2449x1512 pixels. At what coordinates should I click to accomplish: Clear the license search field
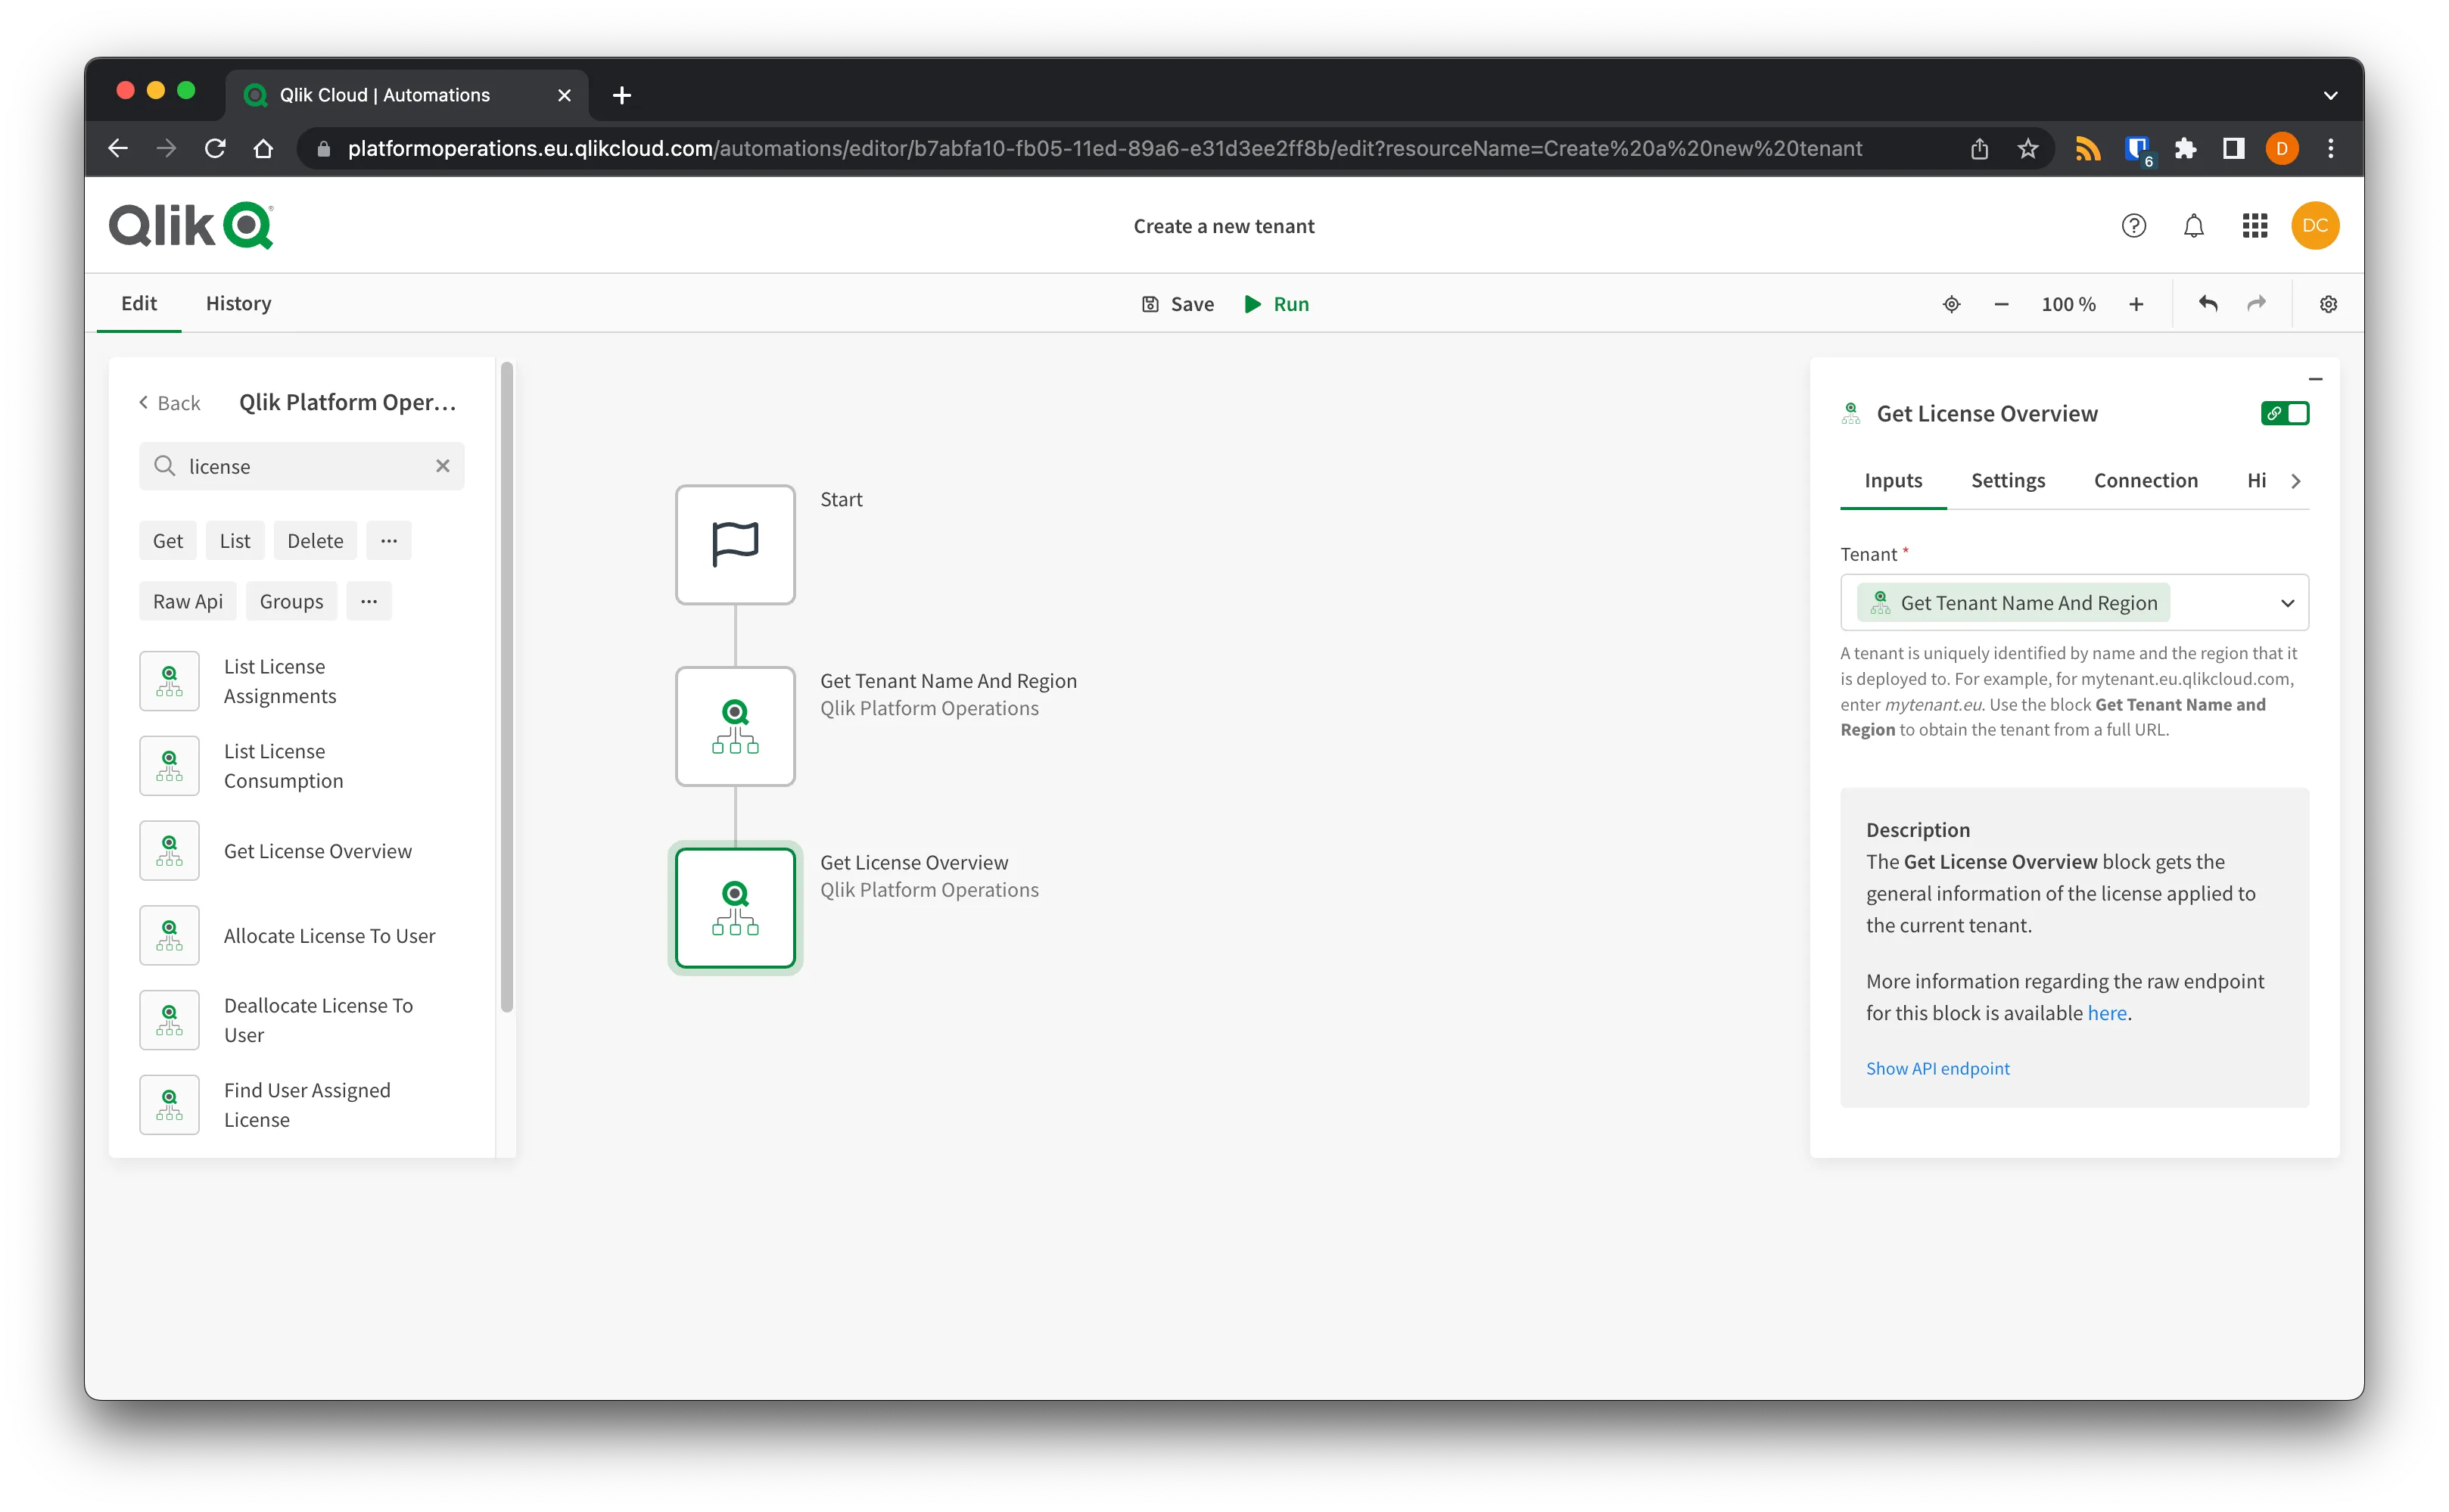click(443, 466)
